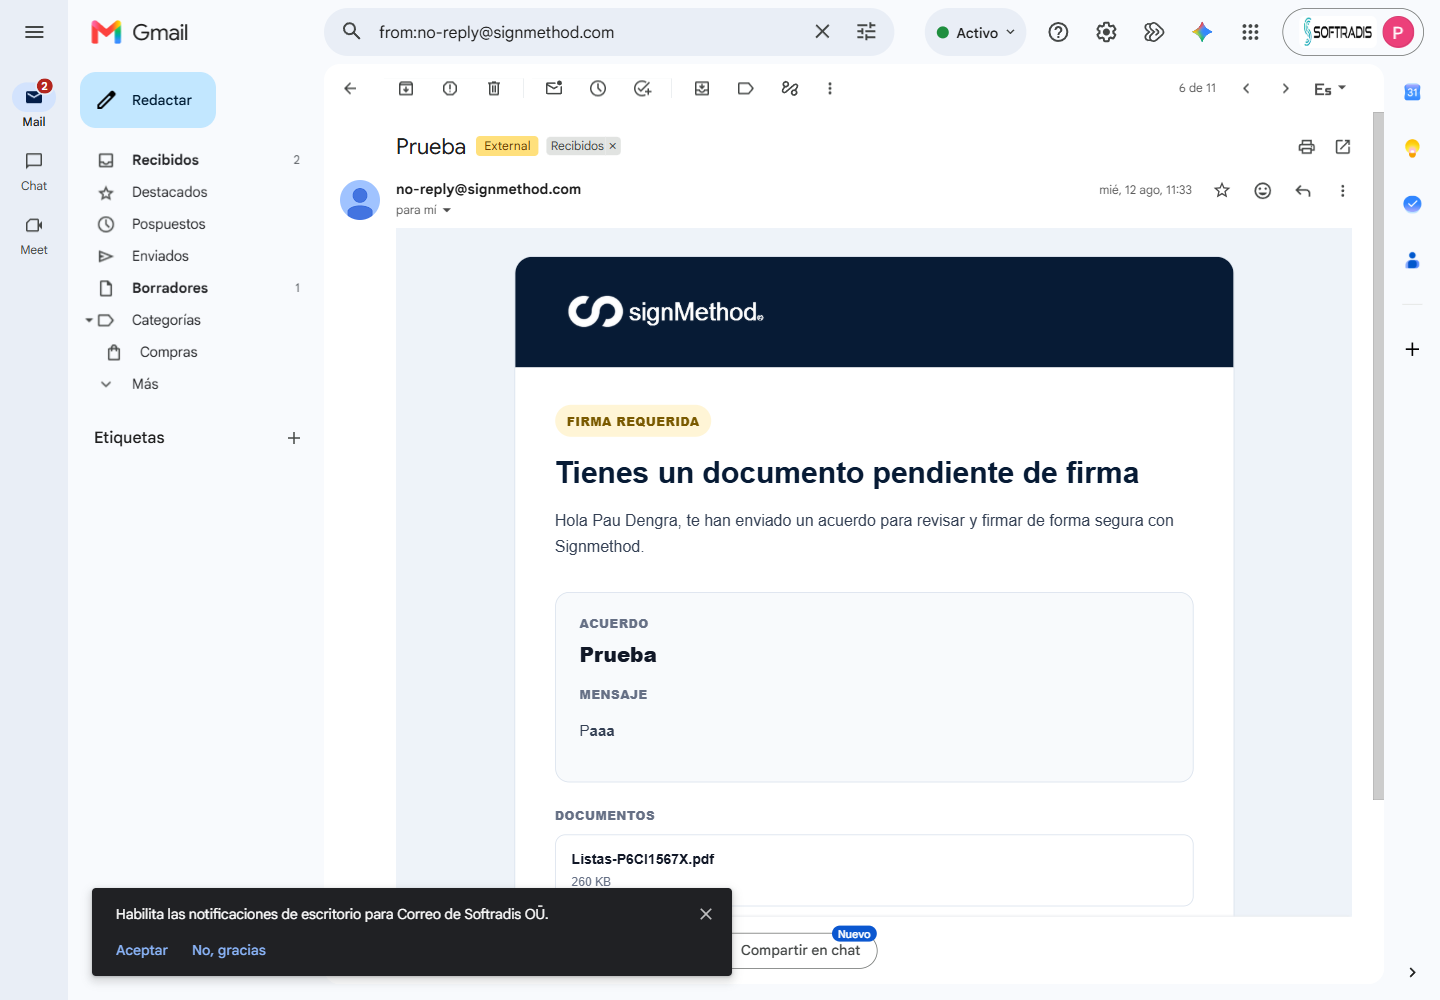Switch to the Chat tab

[34, 171]
